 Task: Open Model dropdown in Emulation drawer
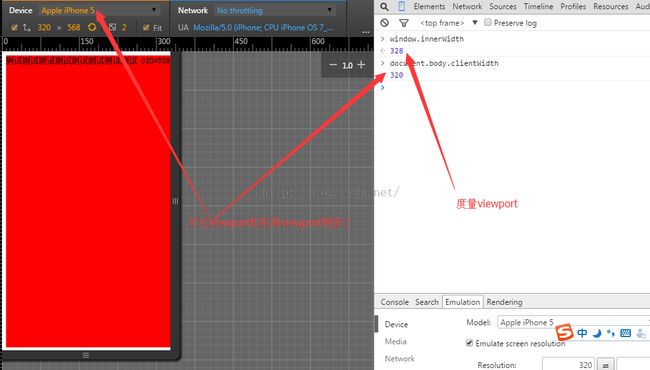click(x=574, y=322)
